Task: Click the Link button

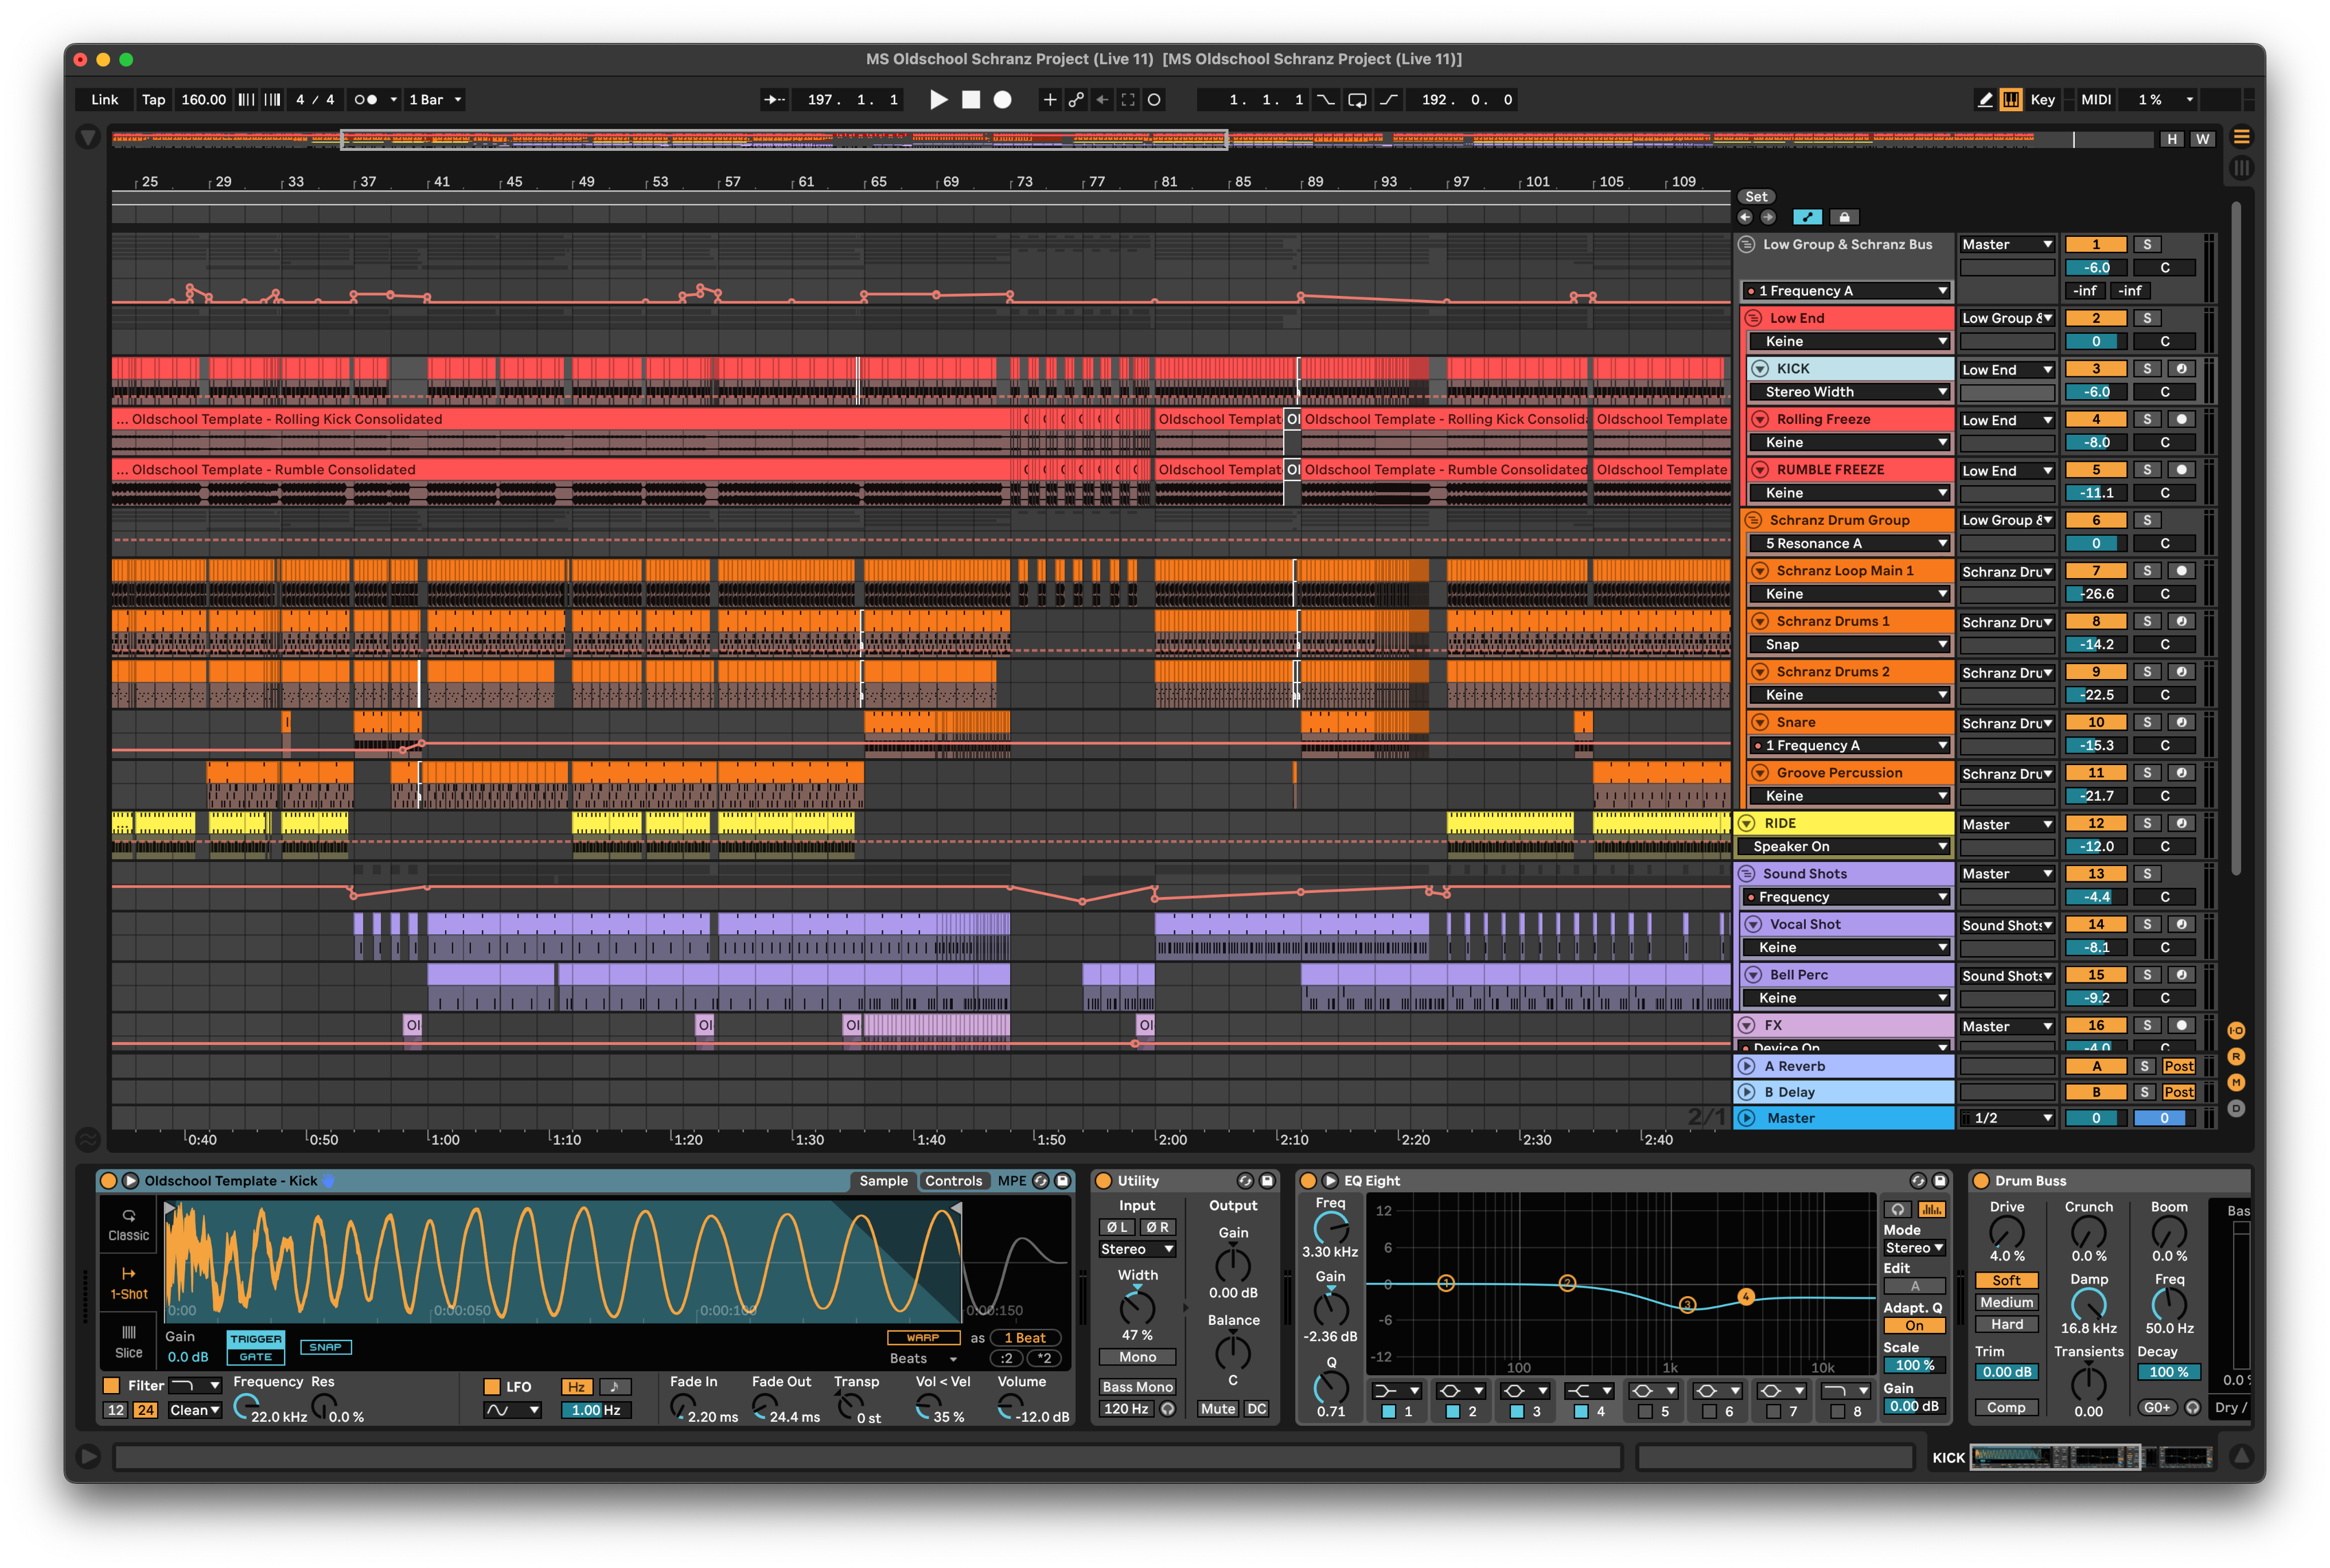Action: [x=104, y=100]
